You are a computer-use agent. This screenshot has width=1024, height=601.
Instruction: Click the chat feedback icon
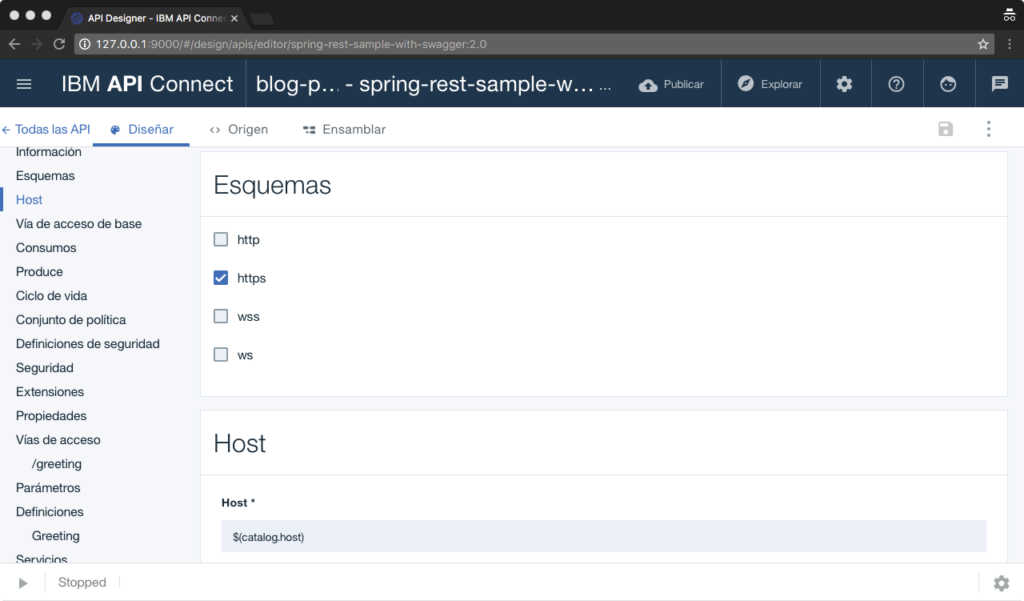(x=999, y=84)
